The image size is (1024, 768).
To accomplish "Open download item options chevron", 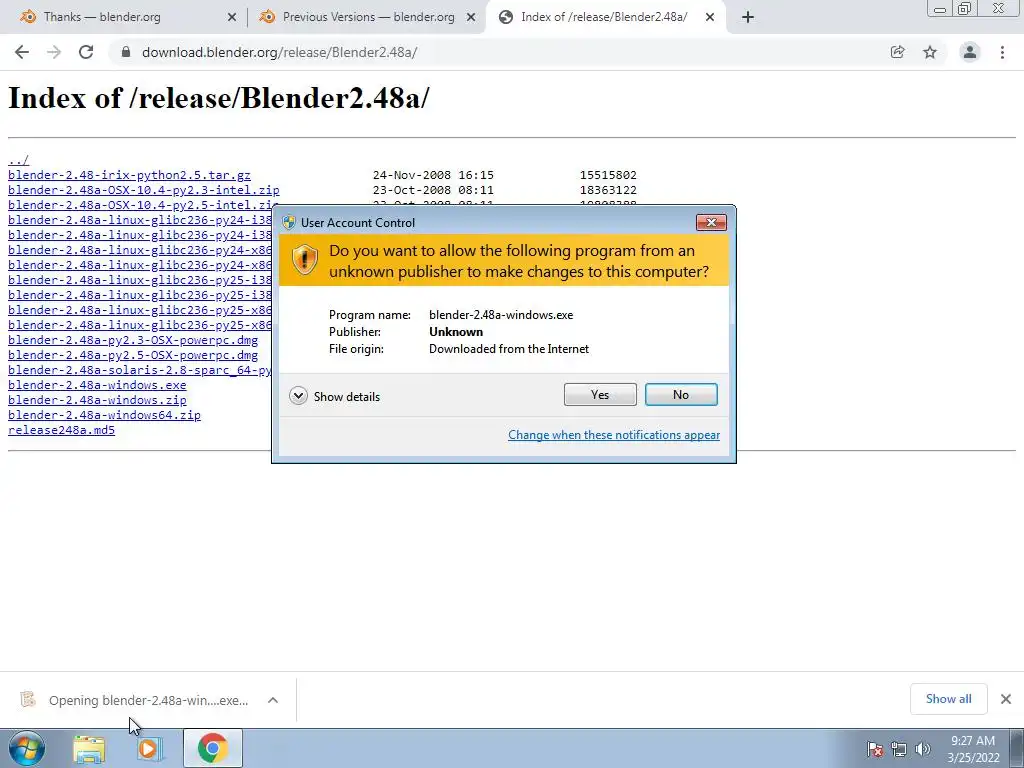I will coord(273,700).
